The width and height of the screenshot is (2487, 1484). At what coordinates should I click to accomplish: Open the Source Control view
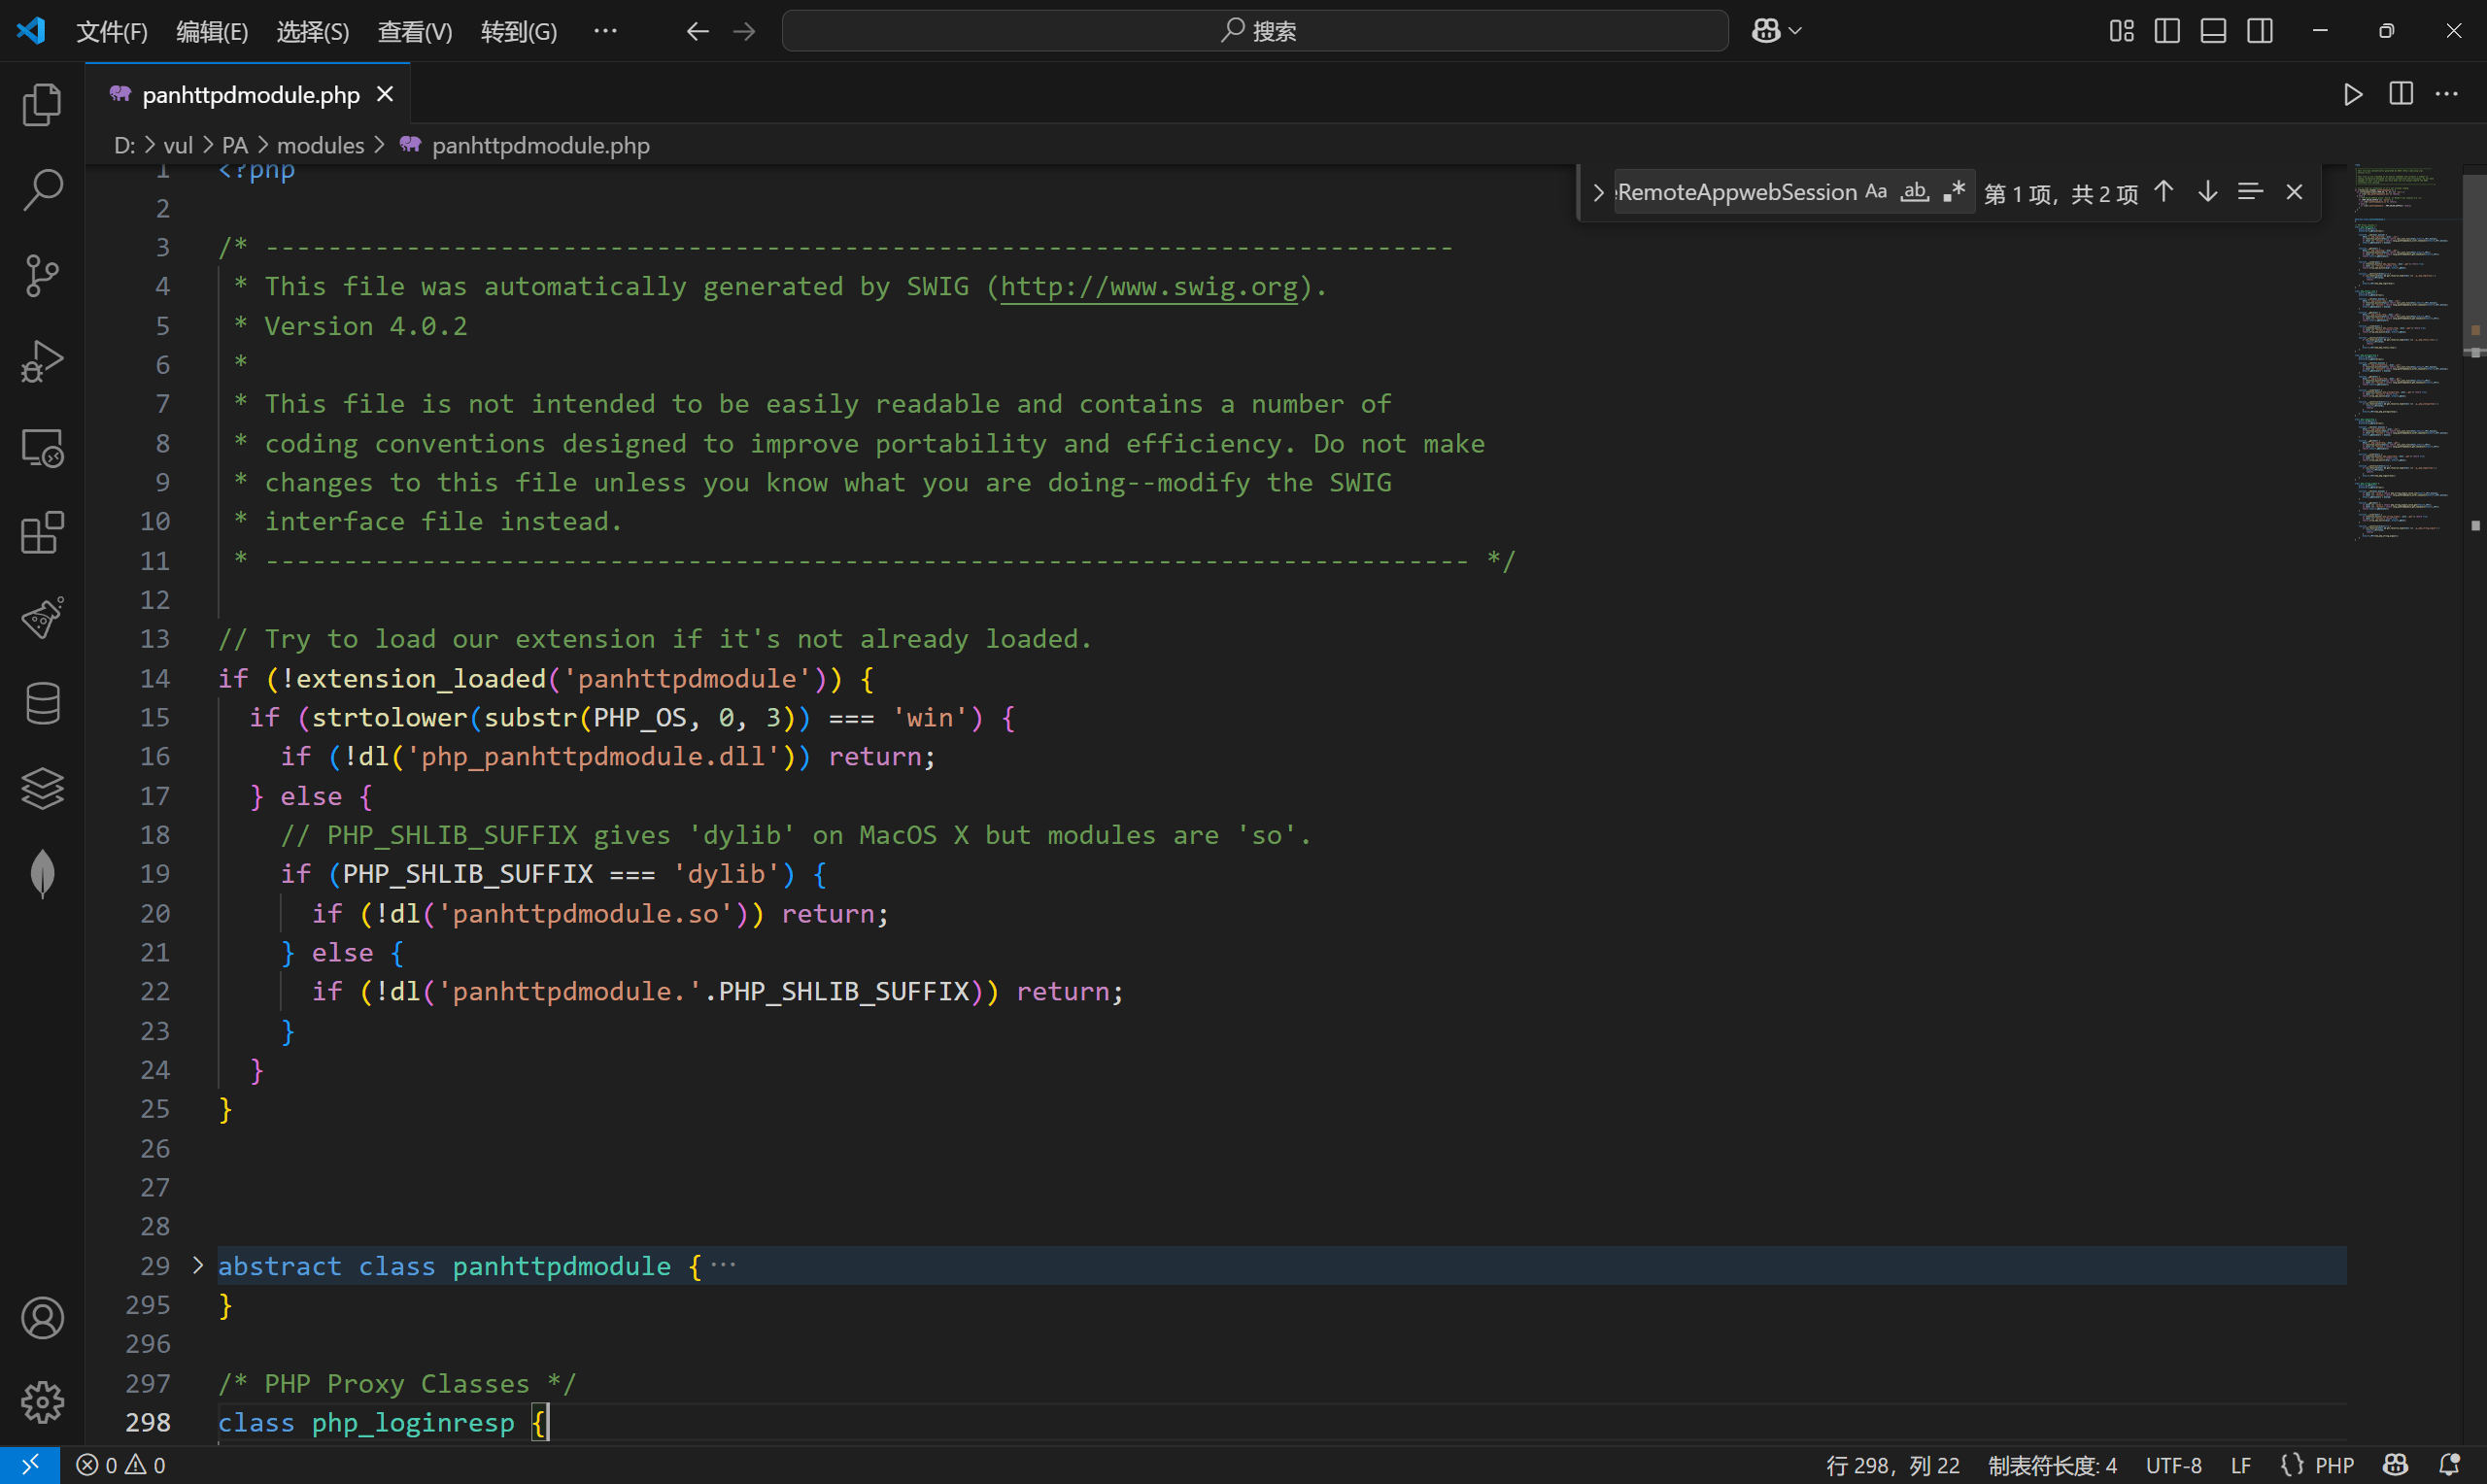click(x=42, y=275)
